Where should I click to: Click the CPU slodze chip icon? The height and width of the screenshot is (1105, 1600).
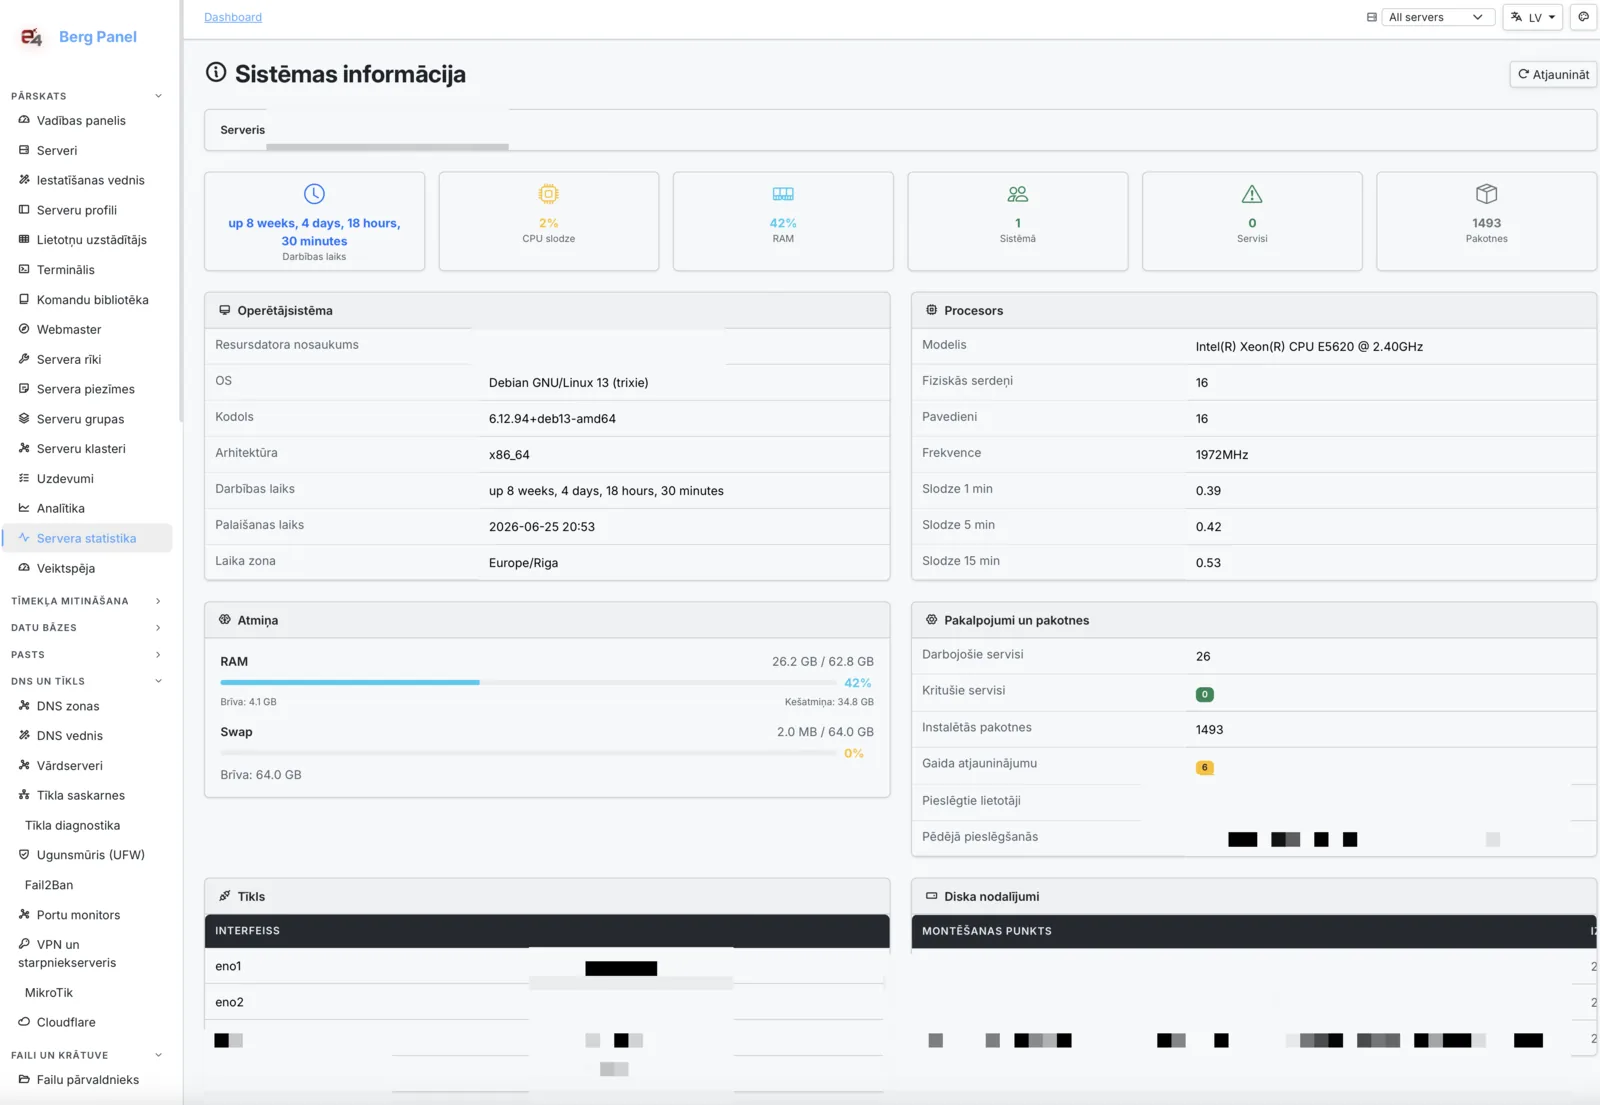pos(548,194)
